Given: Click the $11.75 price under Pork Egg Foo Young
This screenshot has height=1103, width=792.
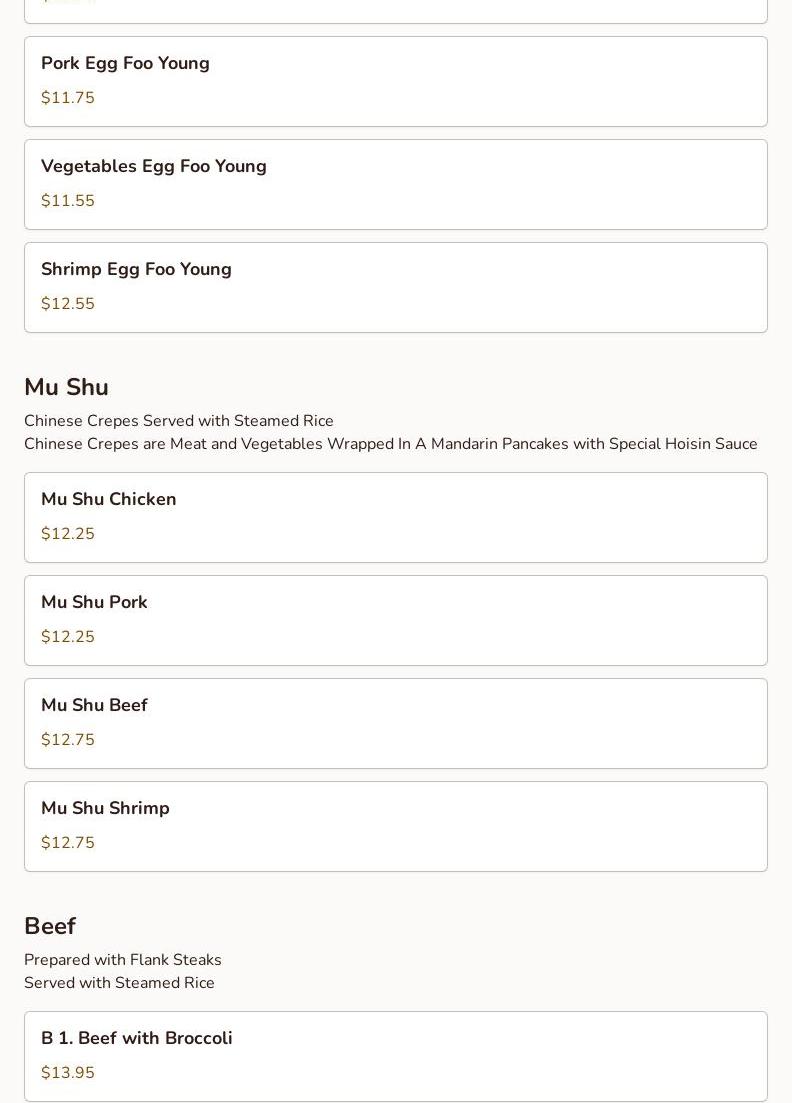Looking at the screenshot, I should tap(68, 98).
